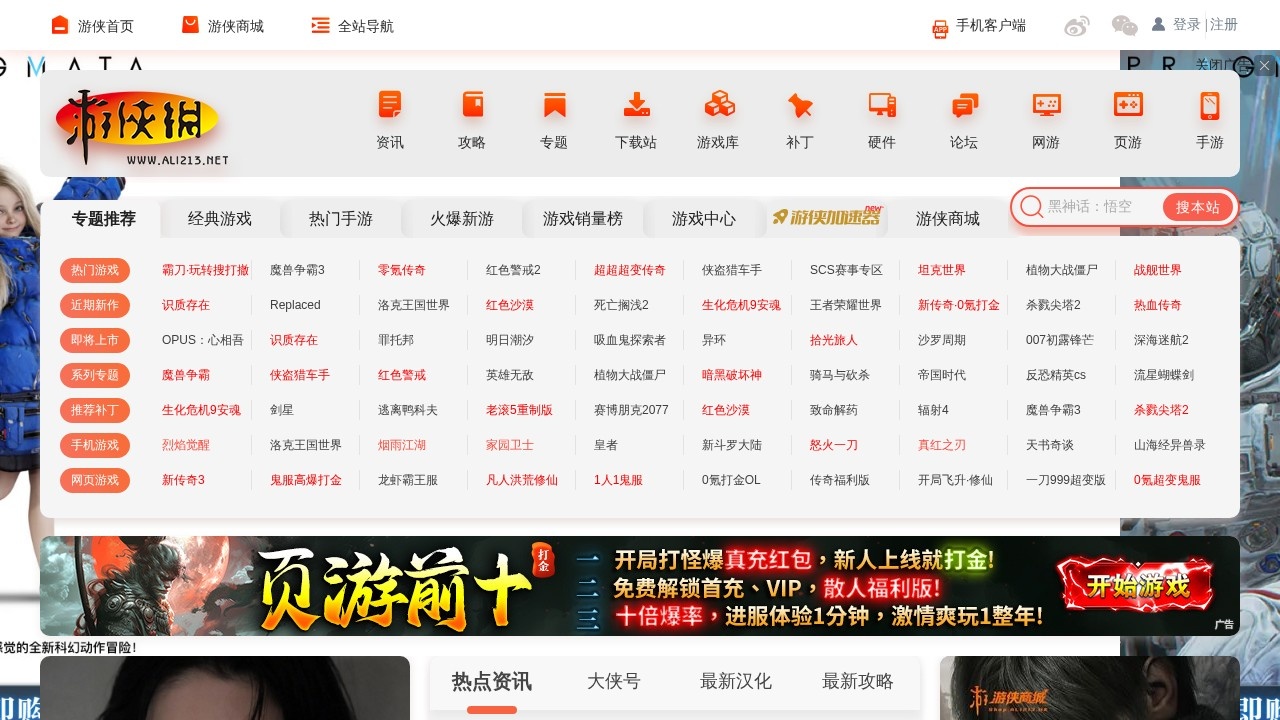Select the 最新汉化 news tab

pyautogui.click(x=736, y=682)
